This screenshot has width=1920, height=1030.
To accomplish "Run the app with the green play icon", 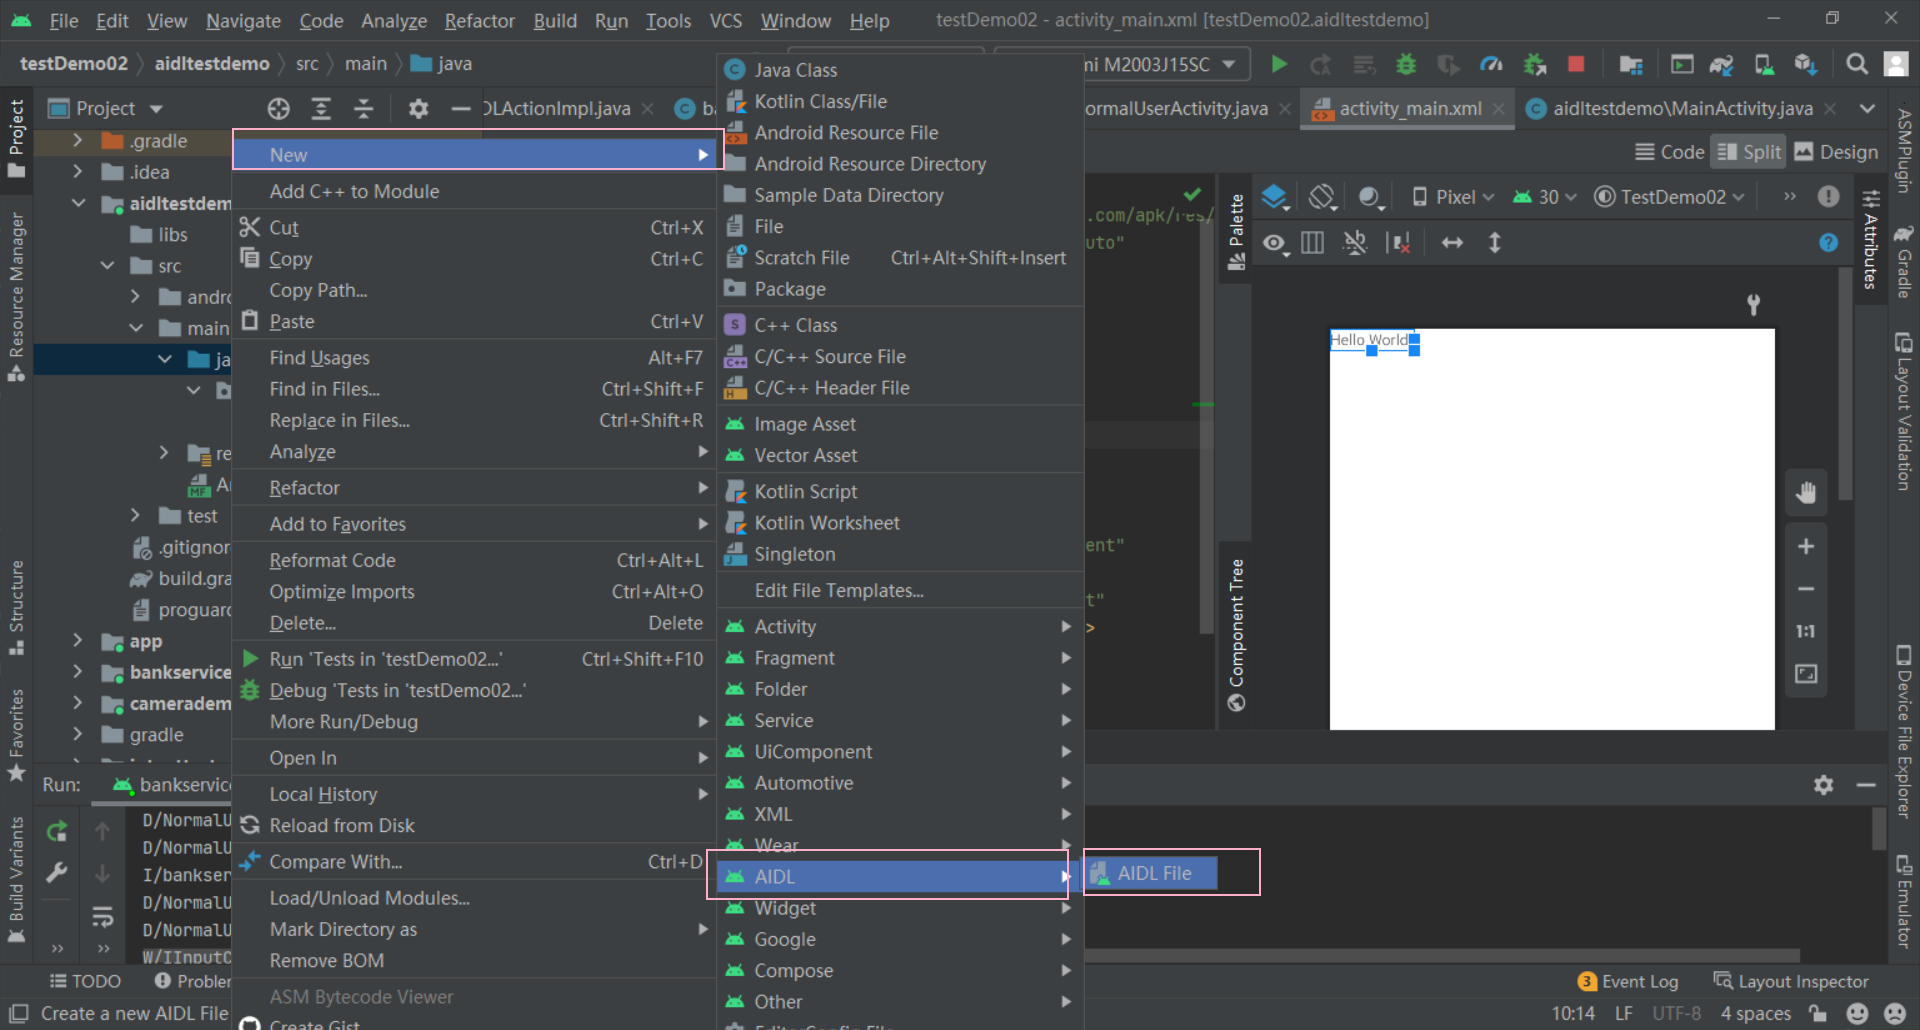I will [1279, 63].
